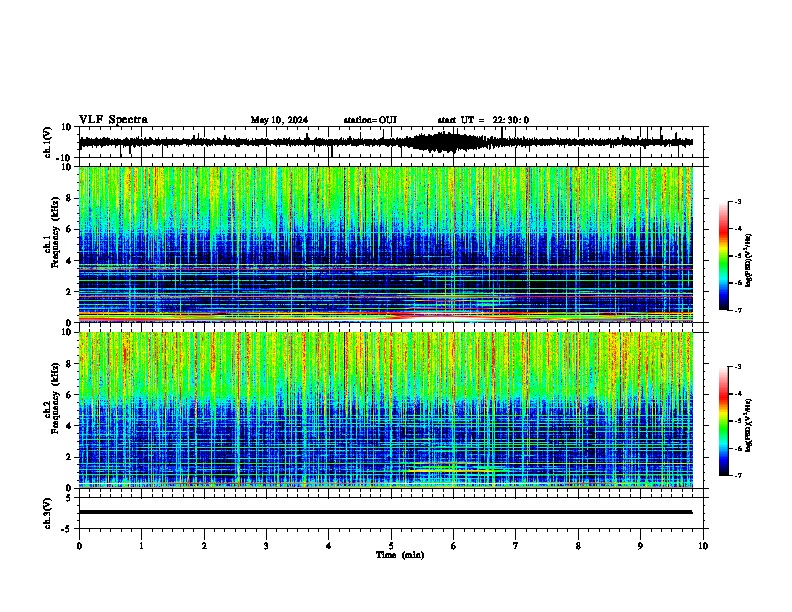The width and height of the screenshot is (792, 612).
Task: Click the "-7" label on ch.2 color bar
Action: click(x=737, y=475)
